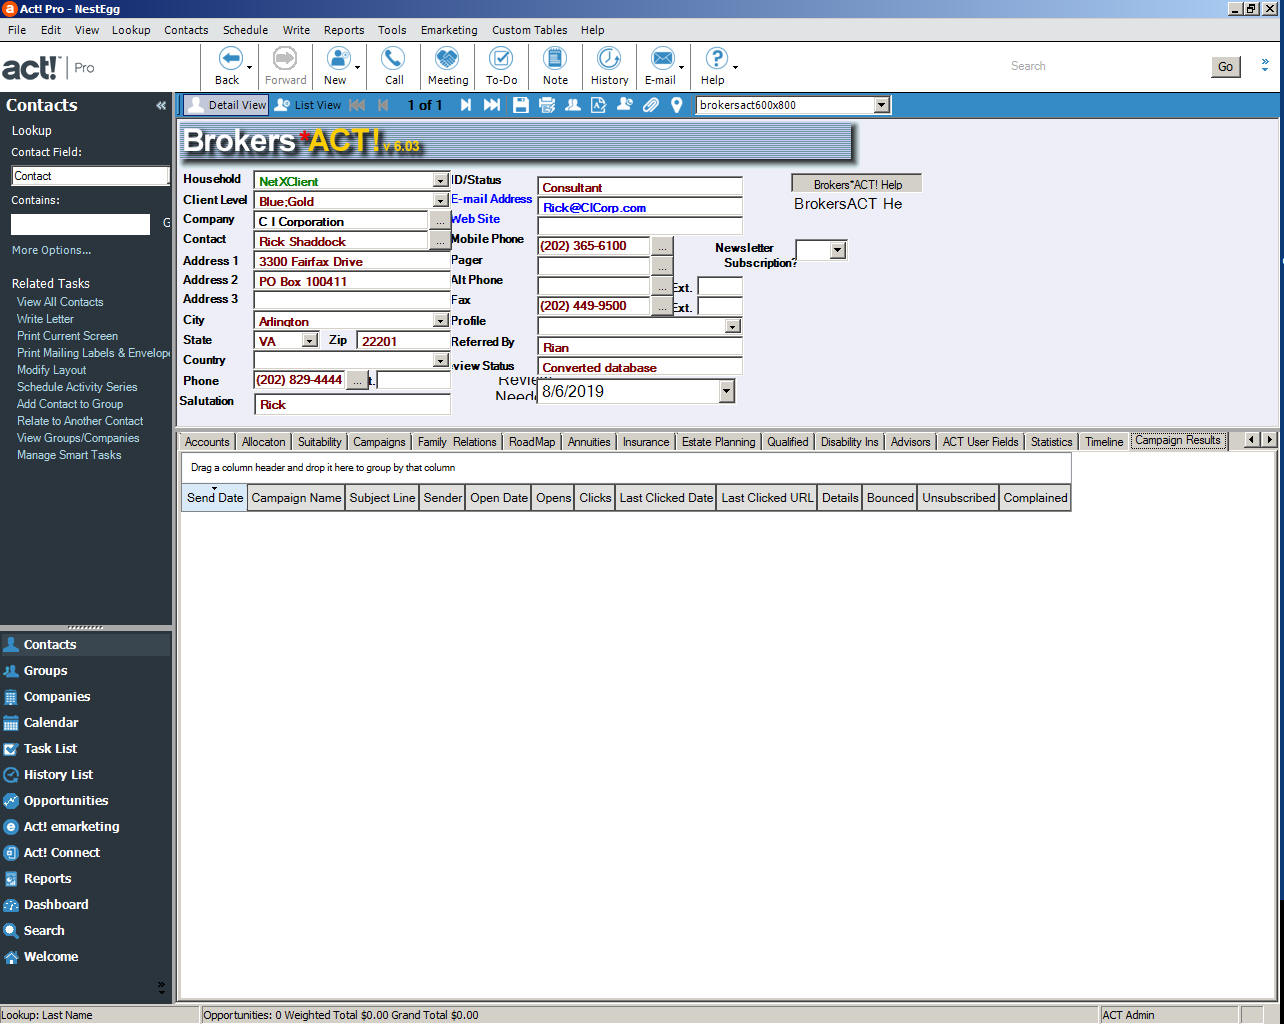Open Act! Connect in the navigation pane

click(86, 853)
